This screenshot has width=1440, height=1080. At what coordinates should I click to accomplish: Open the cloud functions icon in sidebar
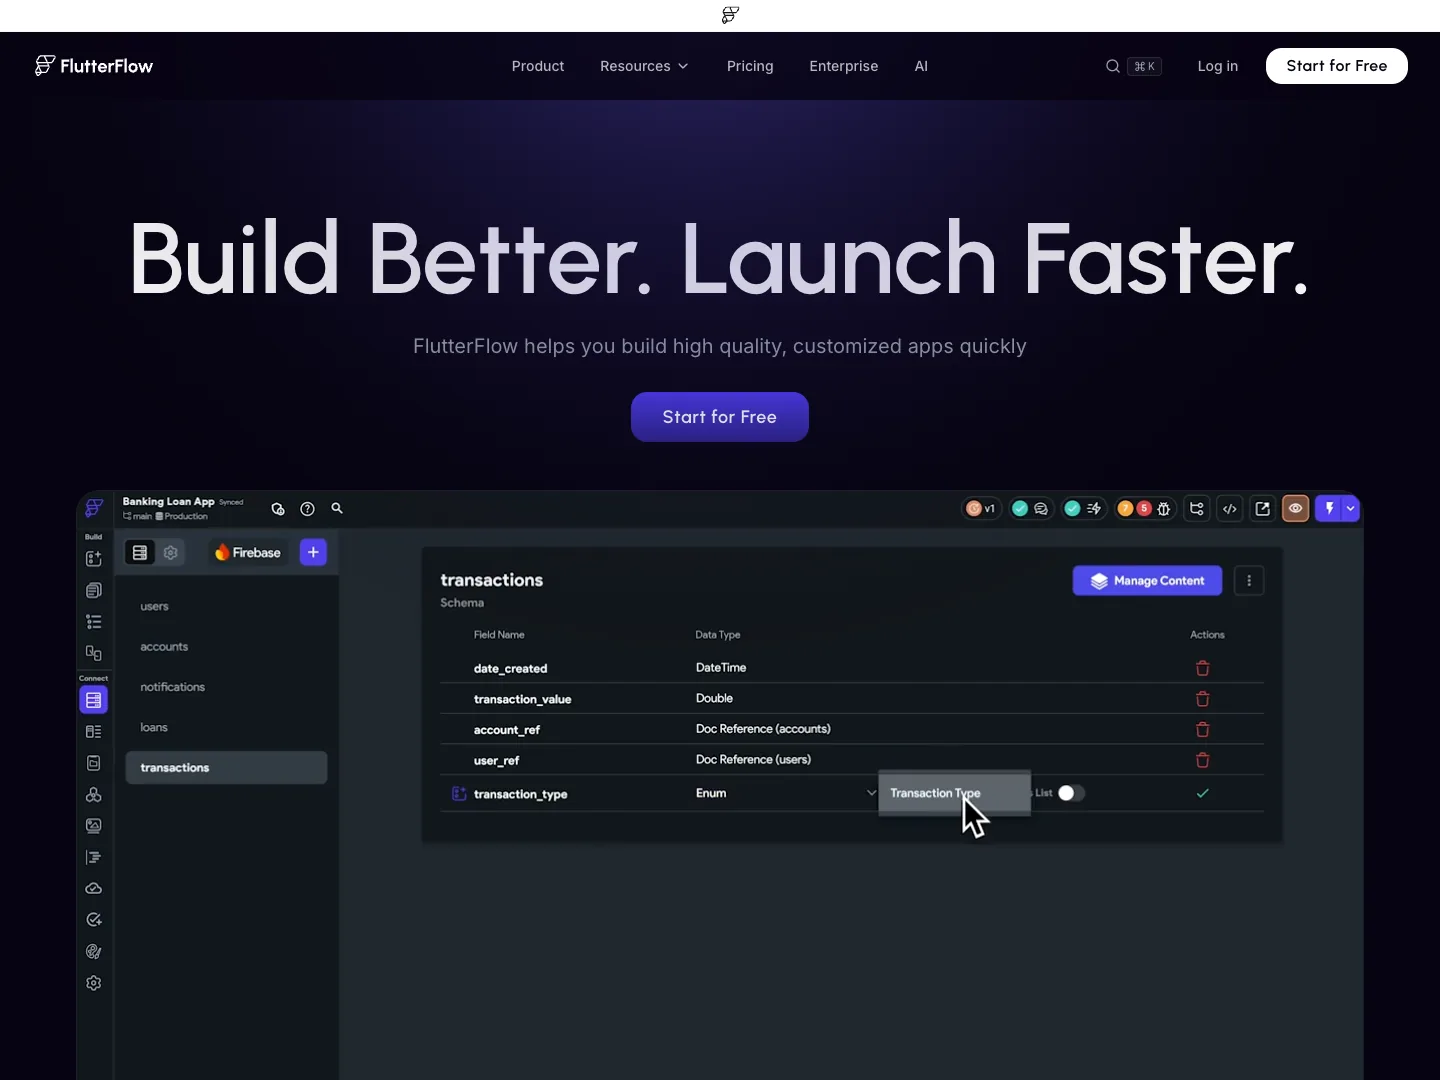click(x=94, y=889)
